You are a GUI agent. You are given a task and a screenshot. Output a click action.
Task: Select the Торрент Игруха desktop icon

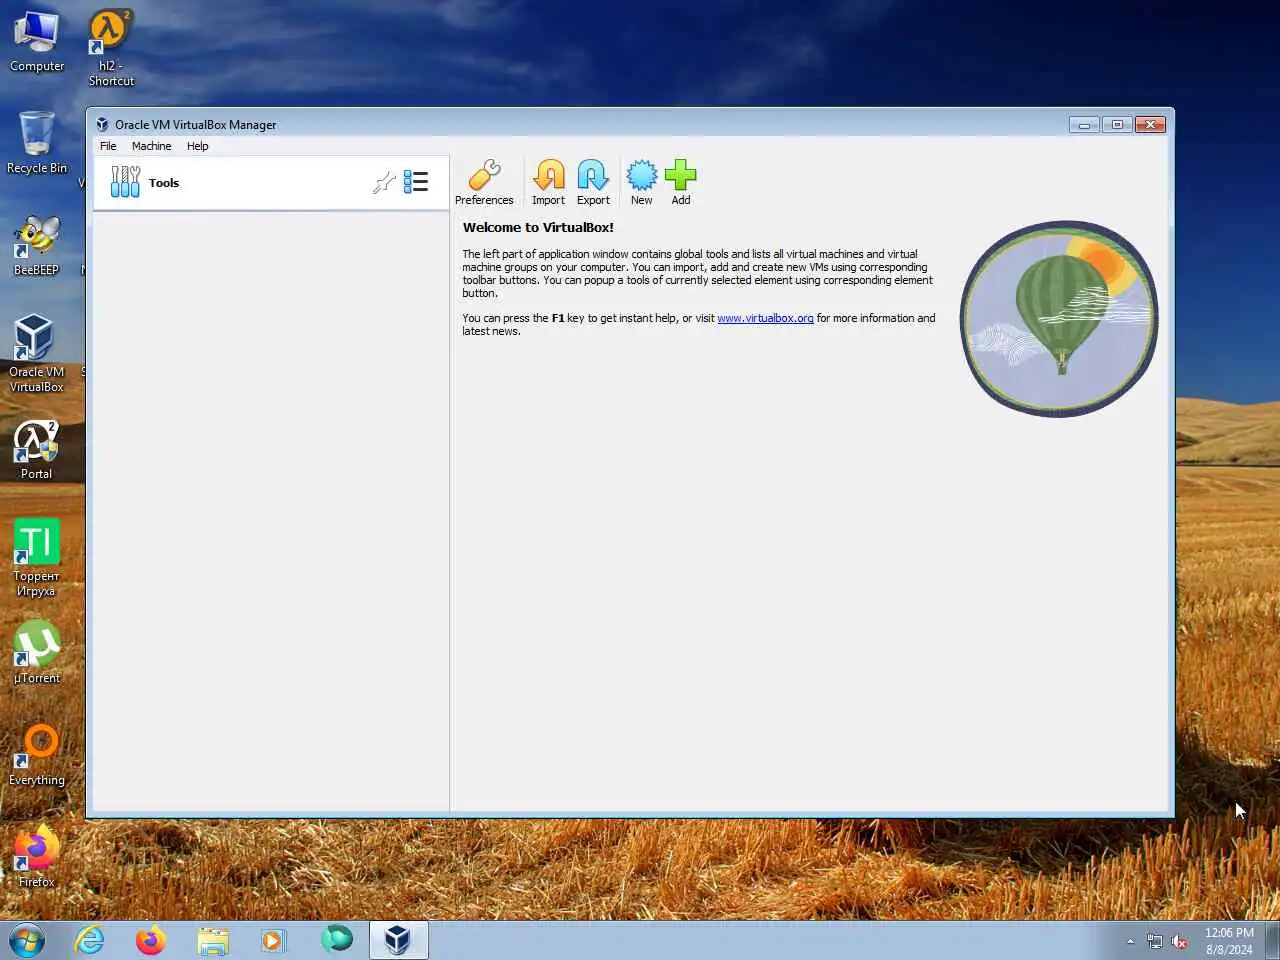[x=37, y=558]
